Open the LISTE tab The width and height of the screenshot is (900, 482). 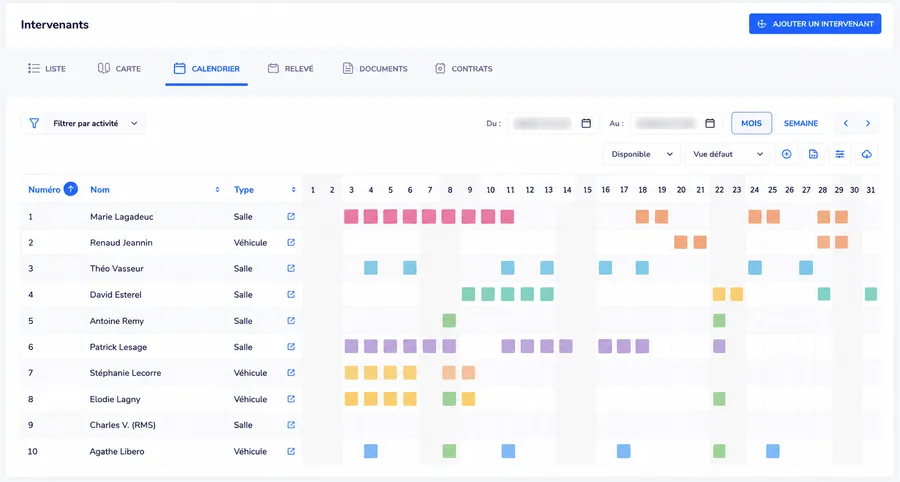point(47,68)
